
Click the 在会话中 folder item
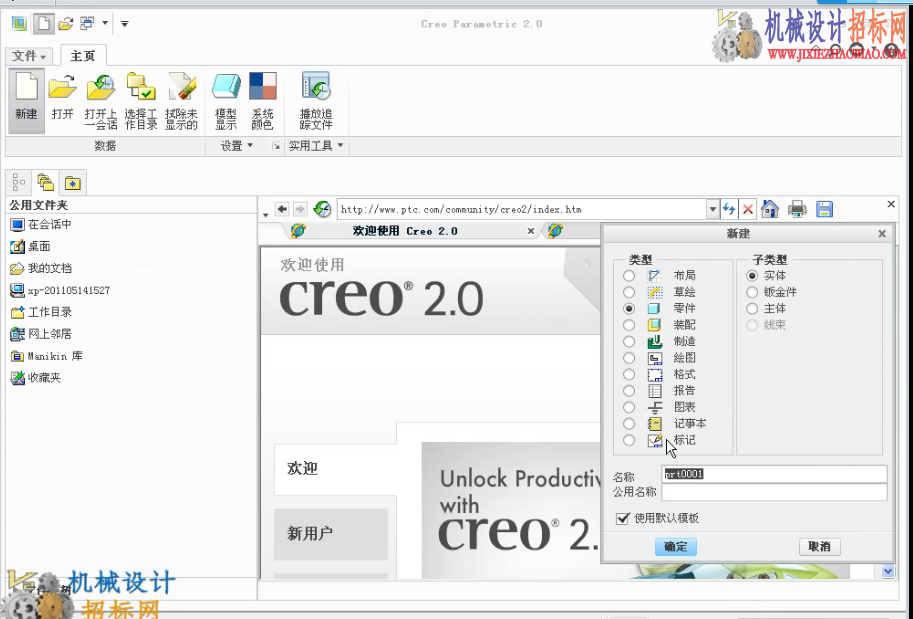[x=41, y=224]
